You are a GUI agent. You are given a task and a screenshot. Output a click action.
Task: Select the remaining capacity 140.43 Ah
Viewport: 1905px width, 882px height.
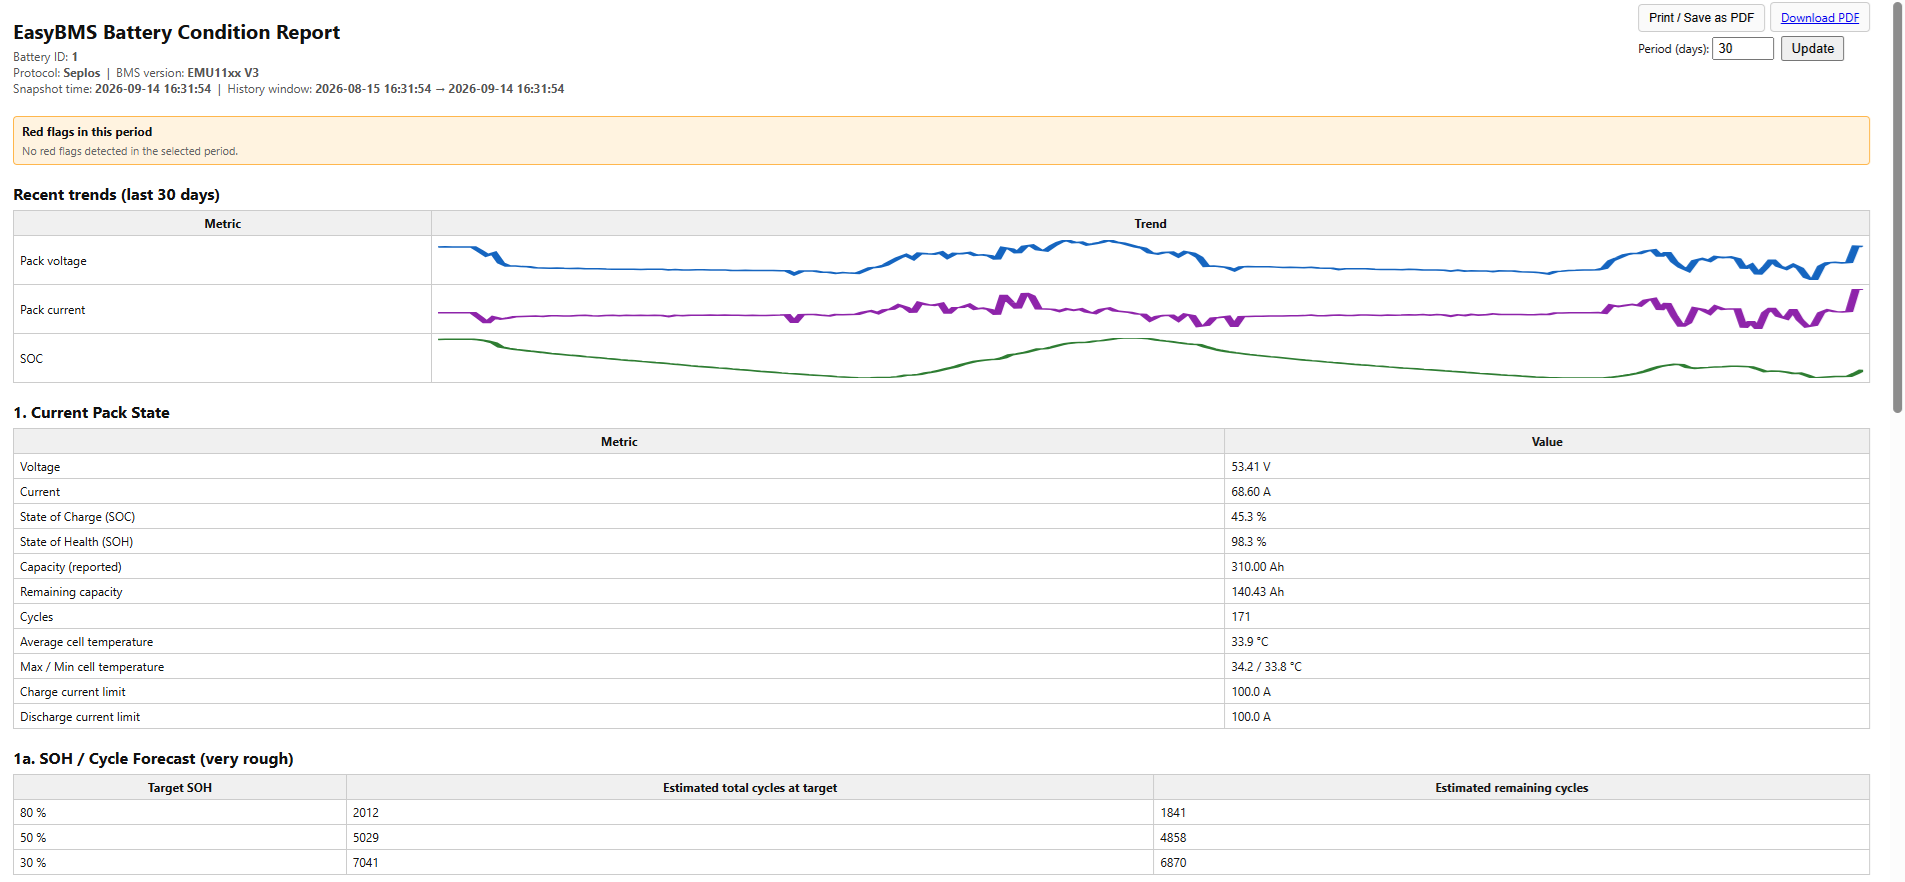click(x=1258, y=592)
